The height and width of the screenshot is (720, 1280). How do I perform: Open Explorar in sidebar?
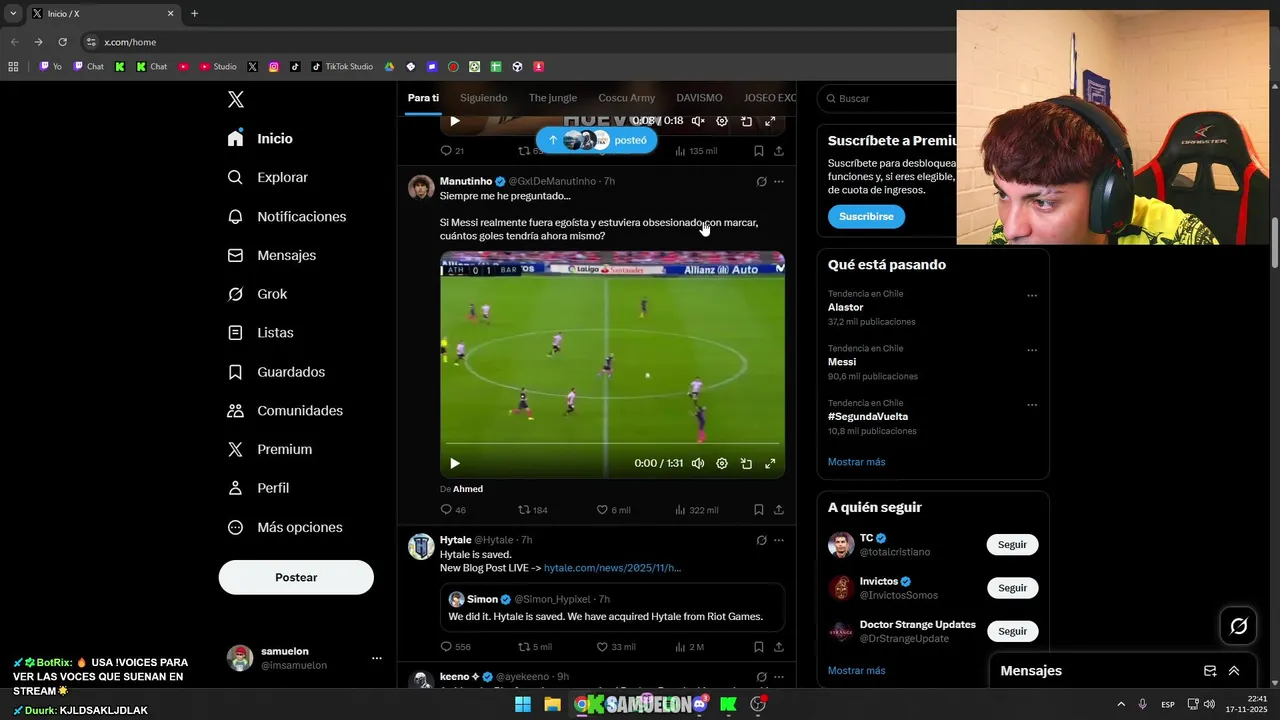click(x=267, y=177)
